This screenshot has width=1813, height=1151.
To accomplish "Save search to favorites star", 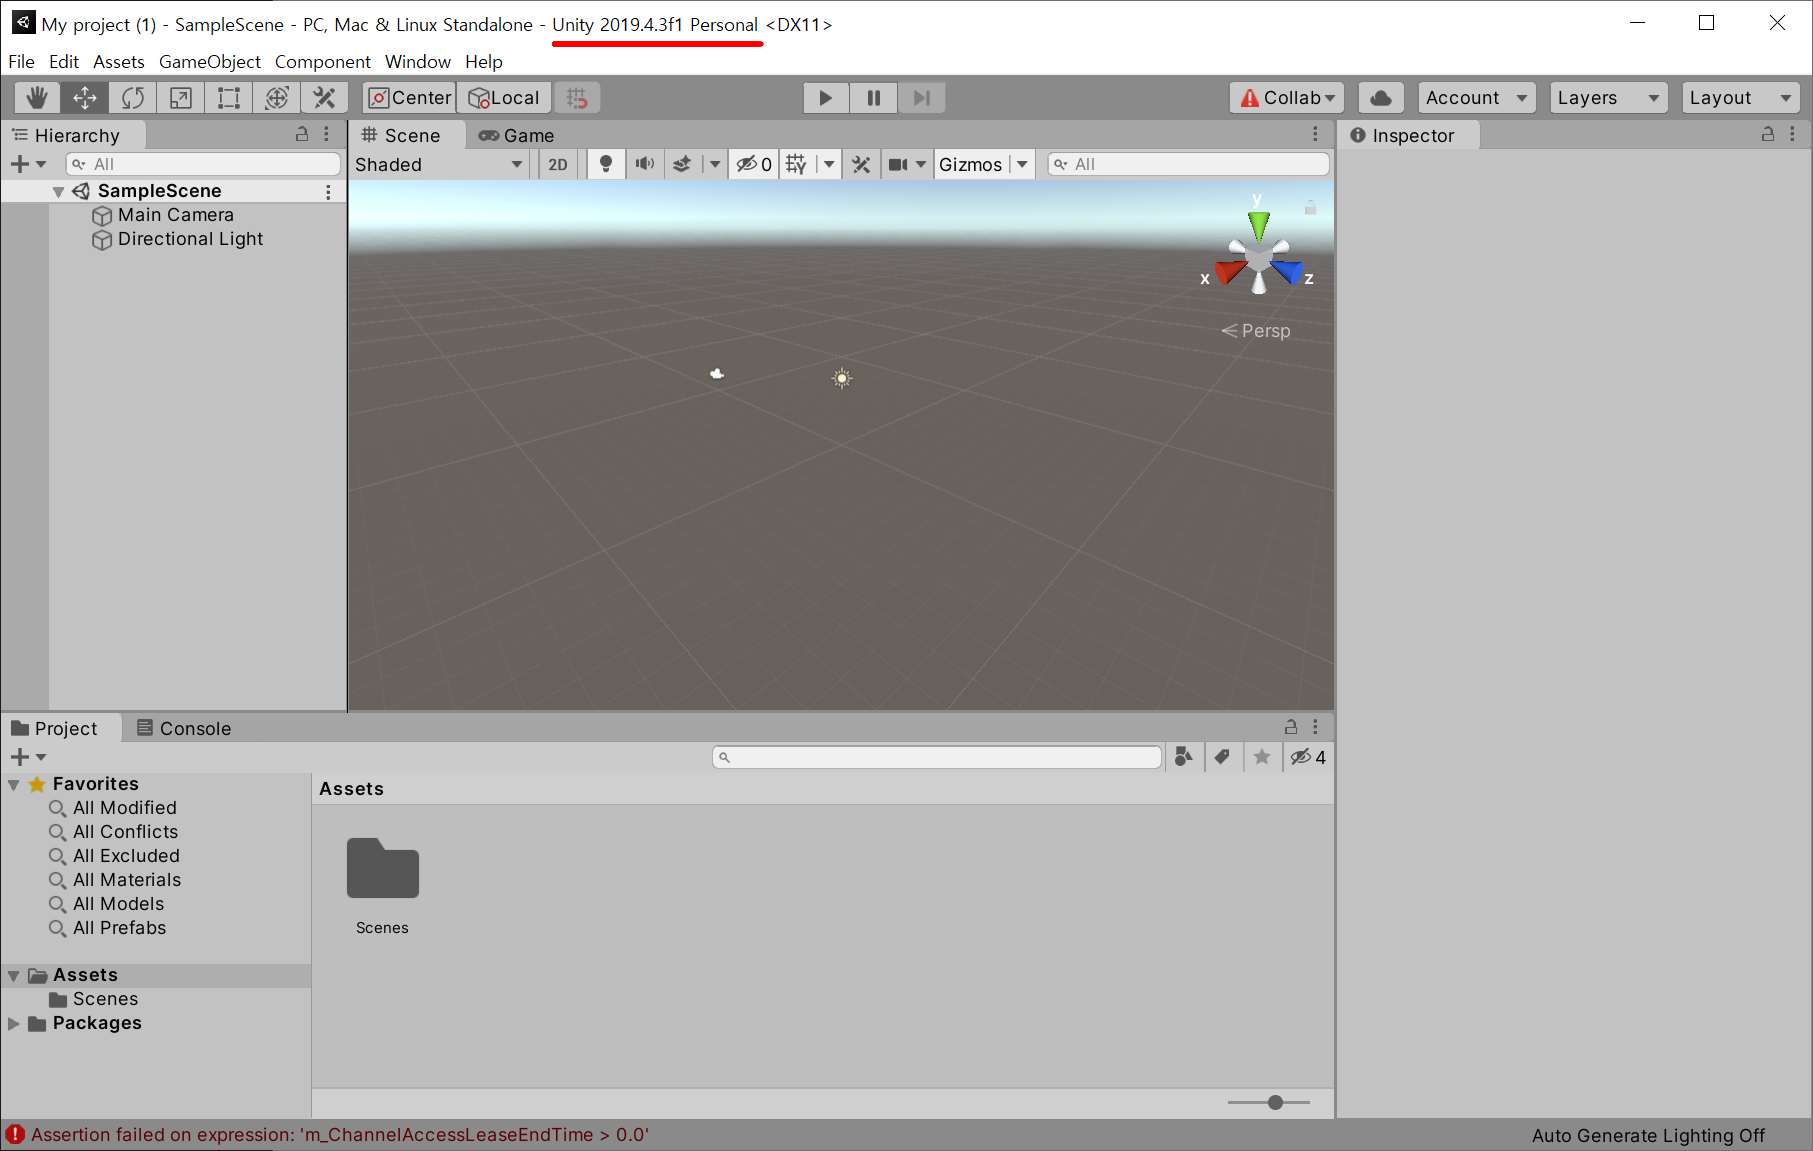I will (1262, 757).
